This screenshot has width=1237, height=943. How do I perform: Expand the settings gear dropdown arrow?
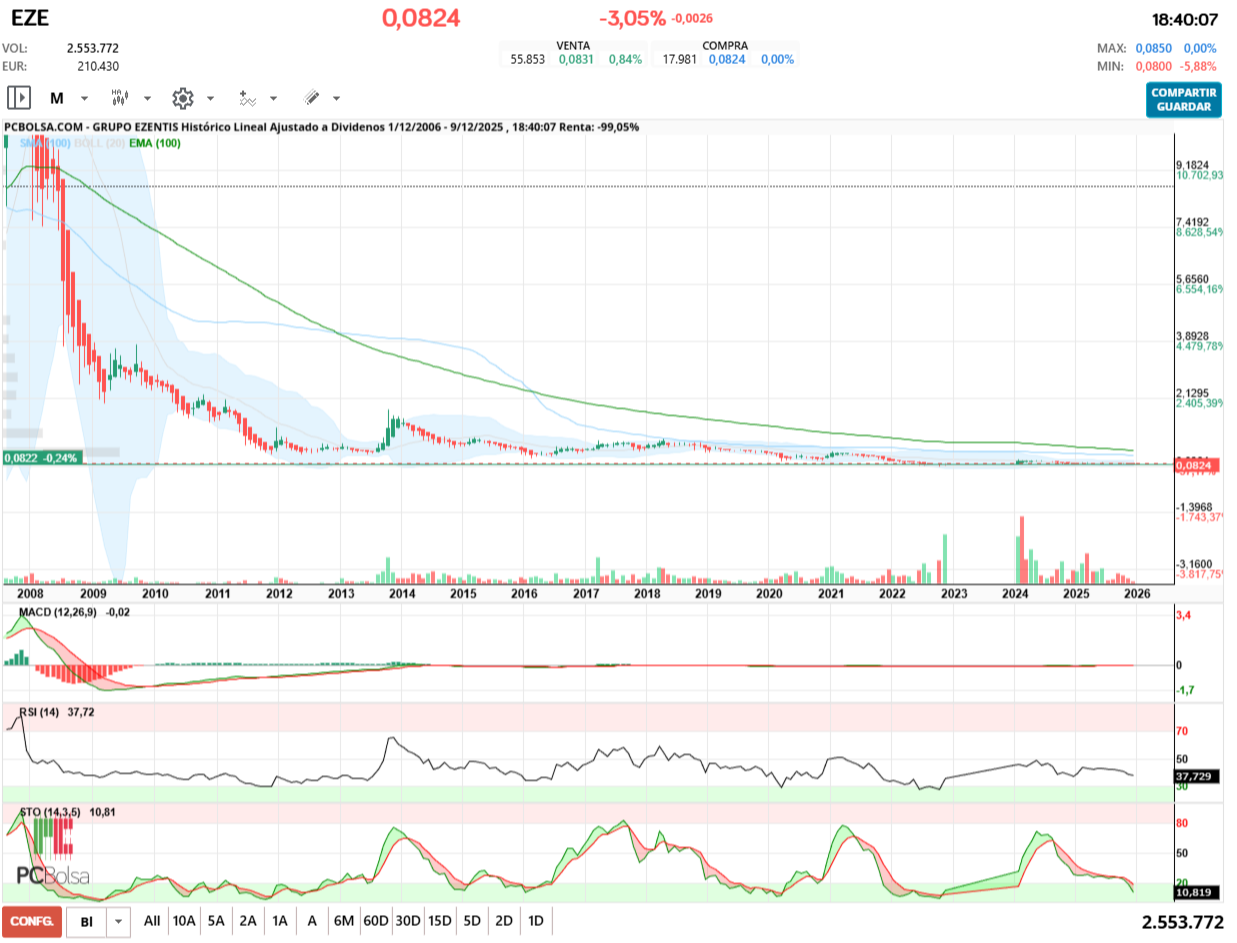[210, 99]
